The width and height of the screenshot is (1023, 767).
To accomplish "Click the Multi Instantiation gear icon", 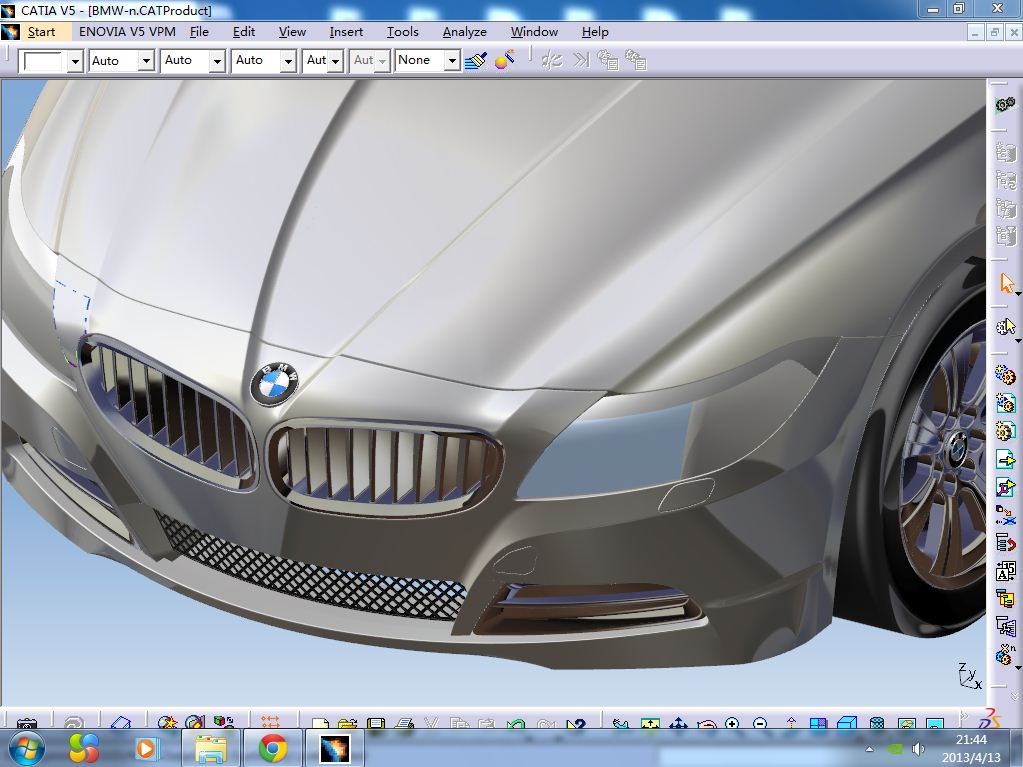I will (x=1005, y=654).
